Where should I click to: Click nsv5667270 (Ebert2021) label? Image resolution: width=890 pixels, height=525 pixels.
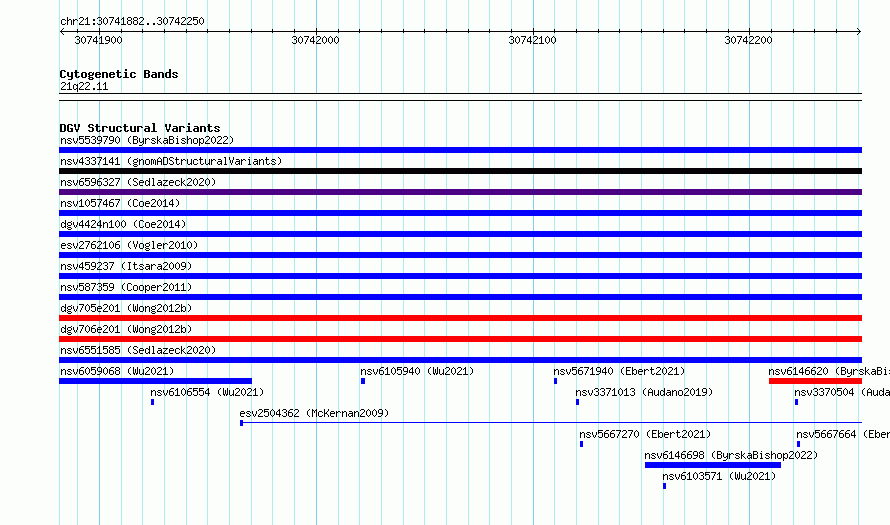pyautogui.click(x=645, y=434)
